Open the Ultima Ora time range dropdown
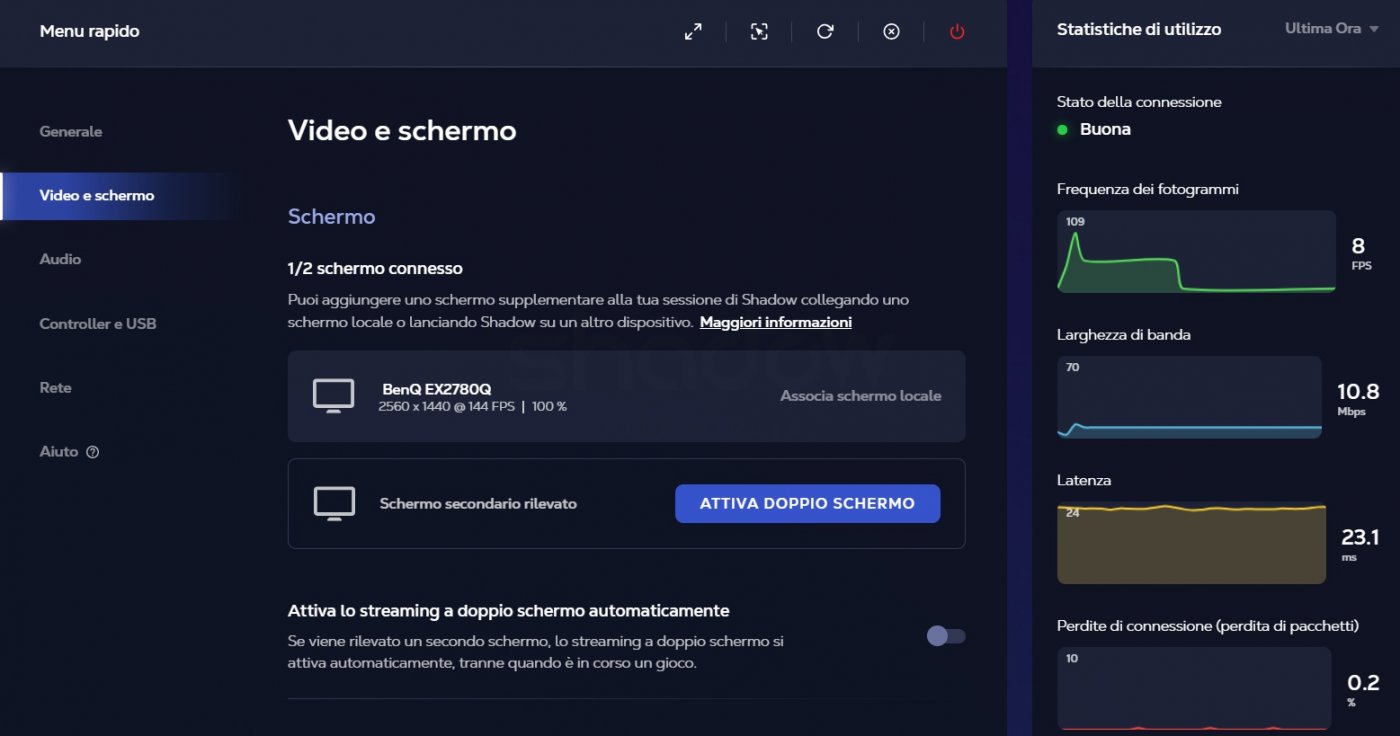 pos(1331,28)
